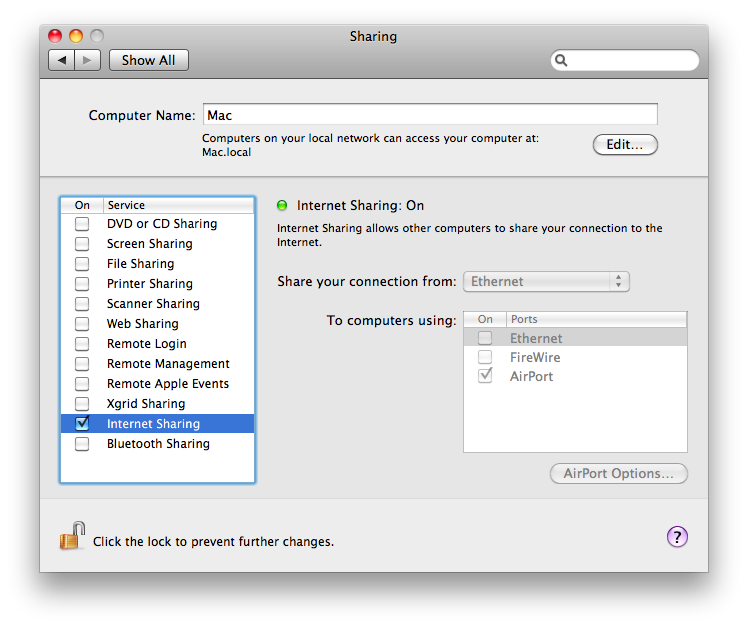Select the Remote Login service row

pyautogui.click(x=157, y=344)
